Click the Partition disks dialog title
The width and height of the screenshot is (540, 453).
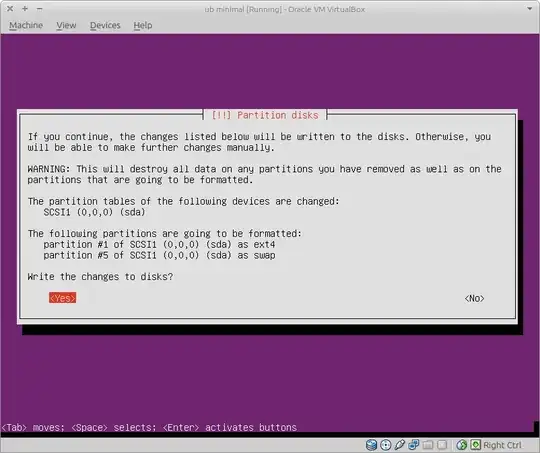point(265,115)
